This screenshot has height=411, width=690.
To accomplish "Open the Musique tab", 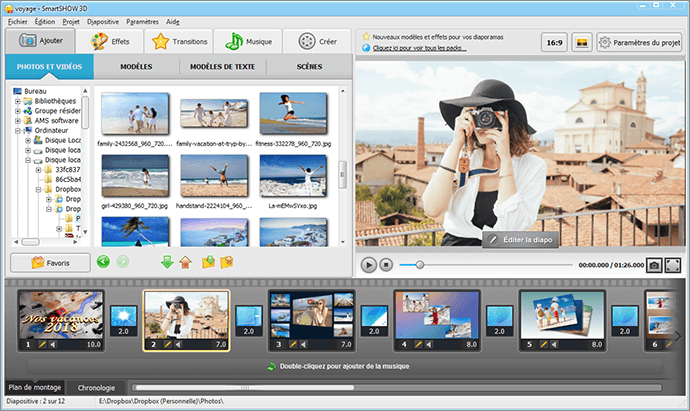I will pyautogui.click(x=248, y=41).
